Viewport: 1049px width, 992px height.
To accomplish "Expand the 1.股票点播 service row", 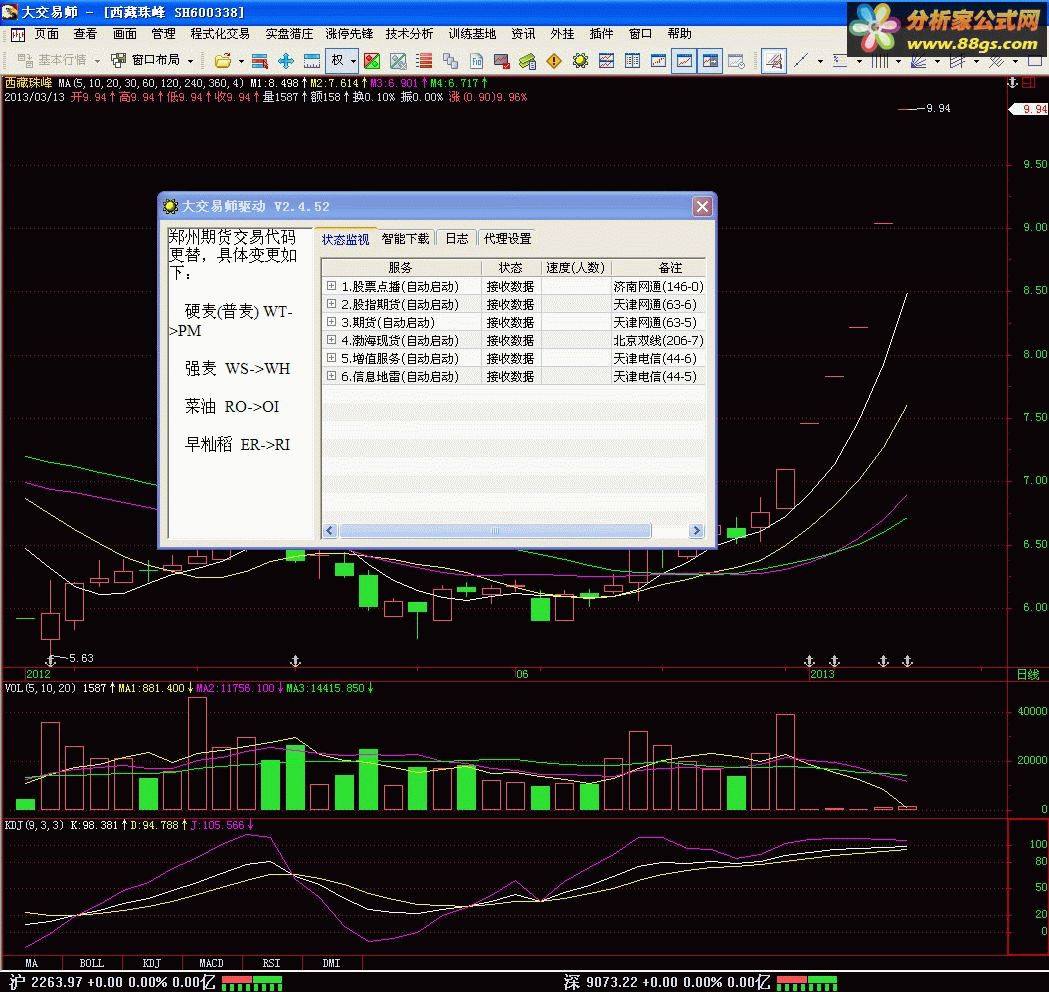I will (331, 286).
